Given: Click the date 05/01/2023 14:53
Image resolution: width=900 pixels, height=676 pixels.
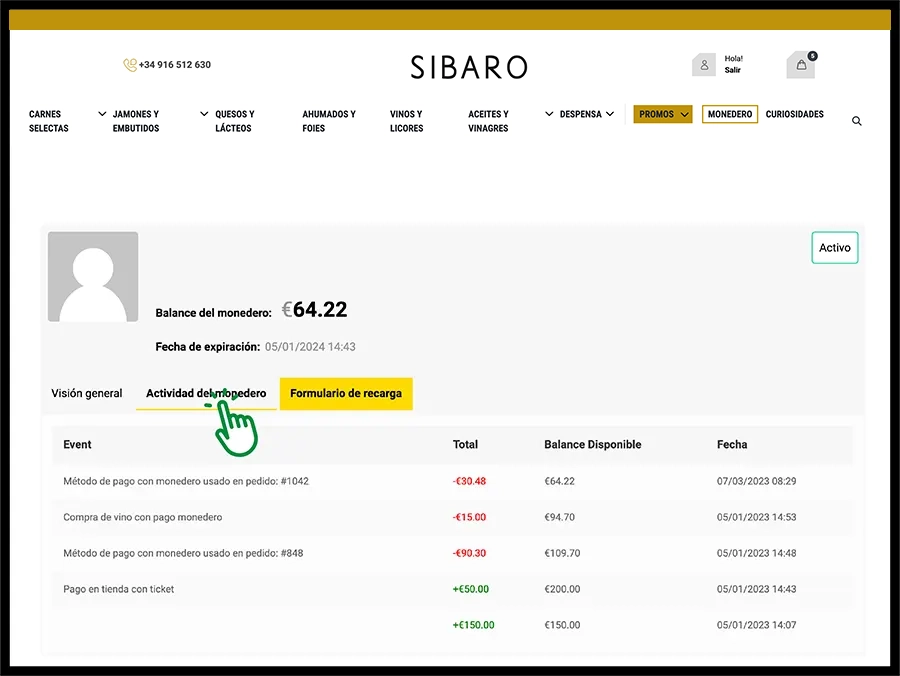Looking at the screenshot, I should point(757,517).
